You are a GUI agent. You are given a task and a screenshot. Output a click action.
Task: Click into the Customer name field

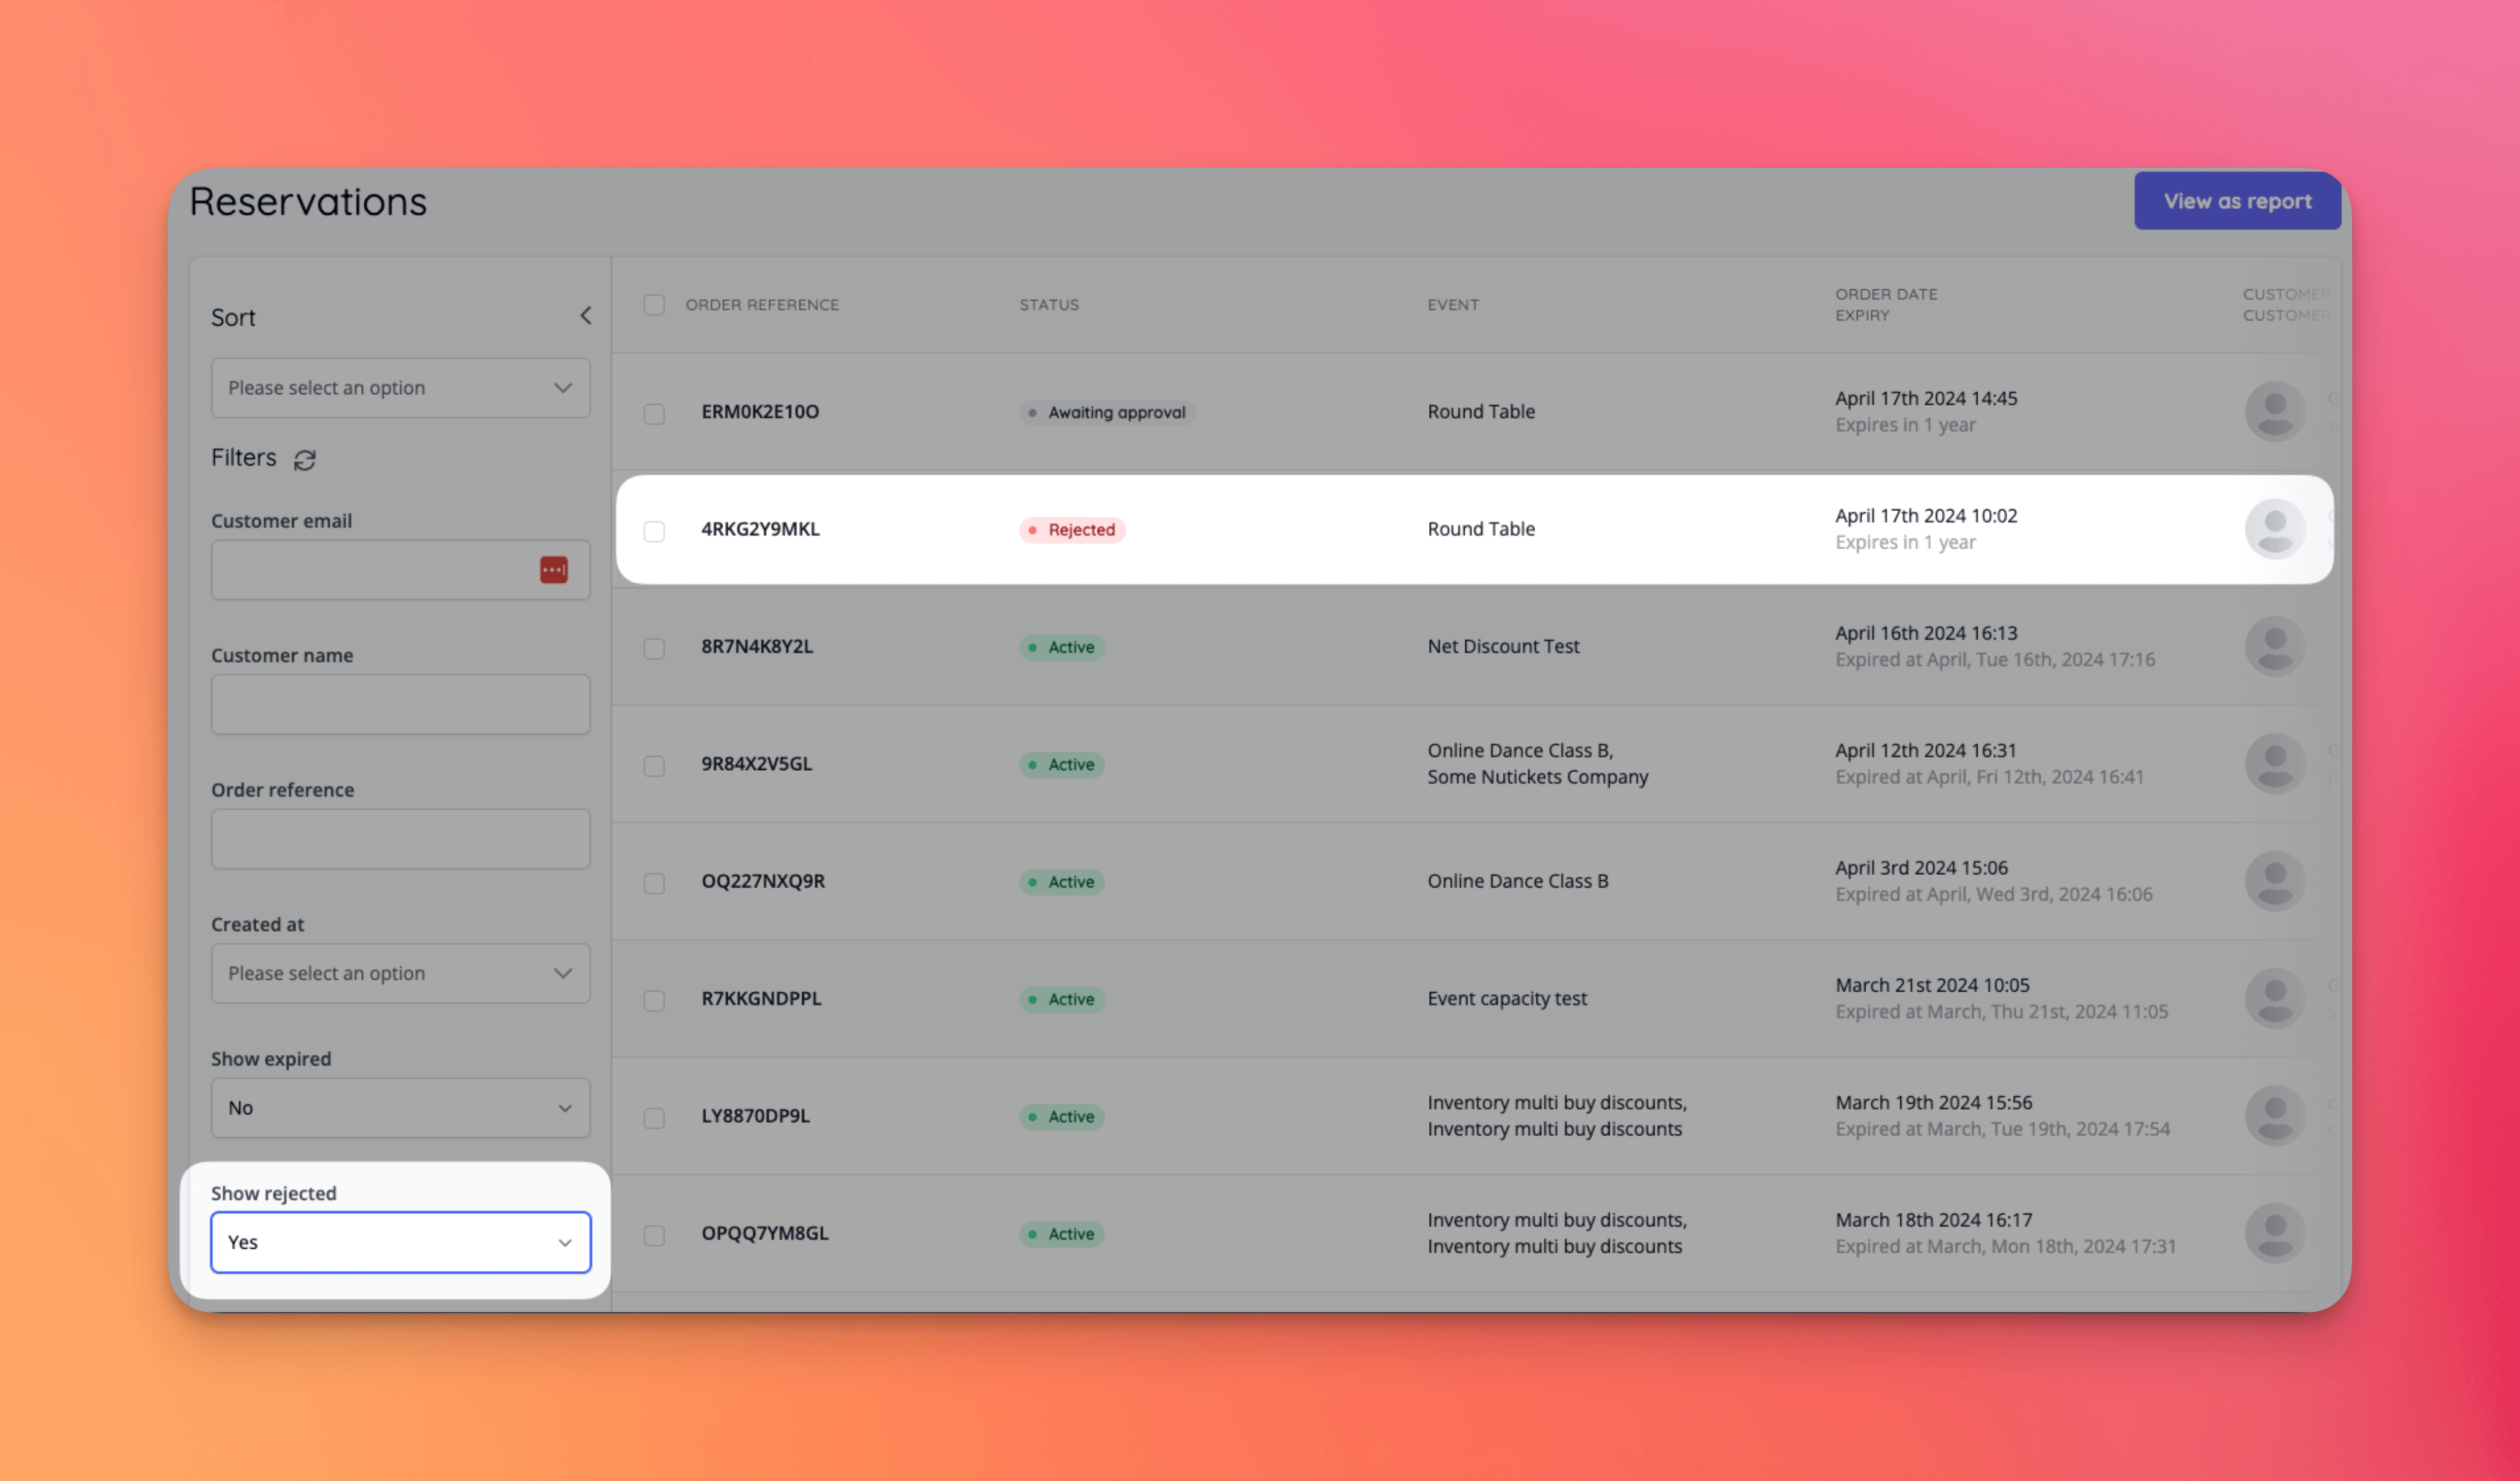400,705
